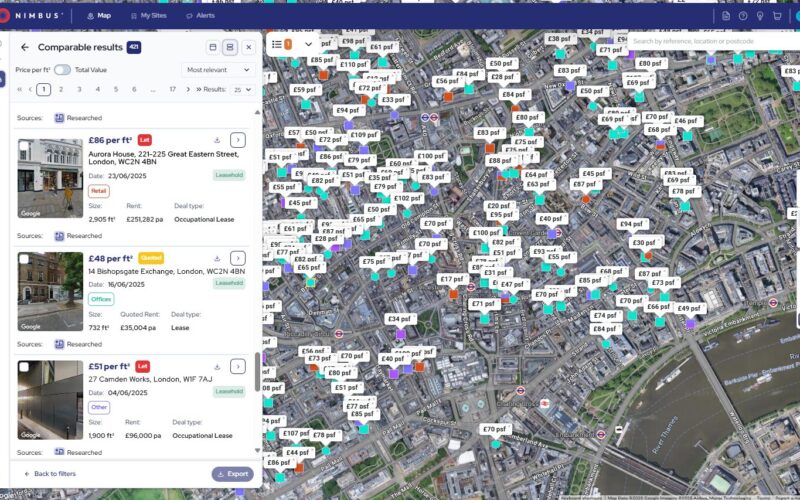800x500 pixels.
Task: Go to previous results page arrow
Action: tap(30, 89)
